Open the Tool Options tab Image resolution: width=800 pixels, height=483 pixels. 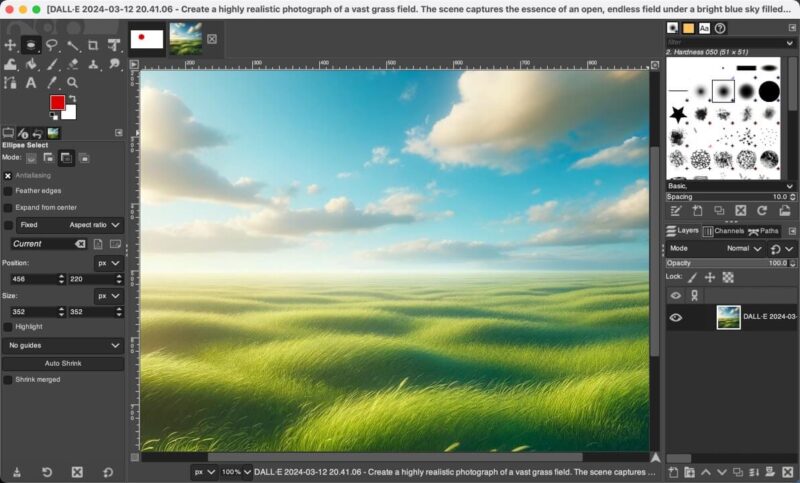[x=8, y=133]
